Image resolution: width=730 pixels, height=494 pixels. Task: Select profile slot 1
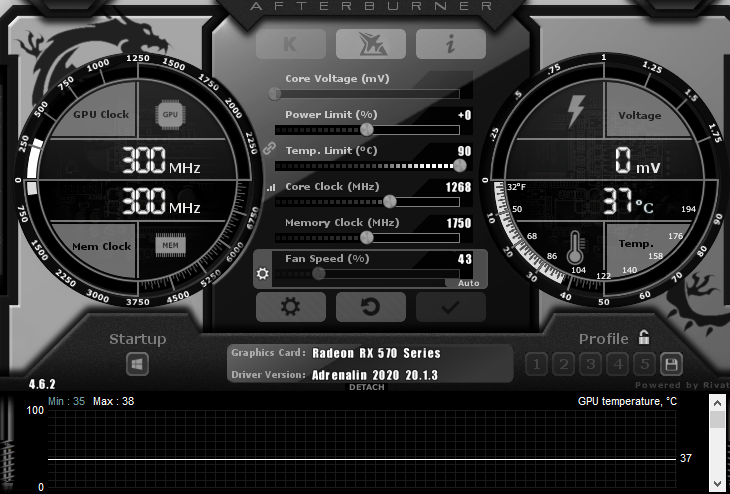point(536,364)
